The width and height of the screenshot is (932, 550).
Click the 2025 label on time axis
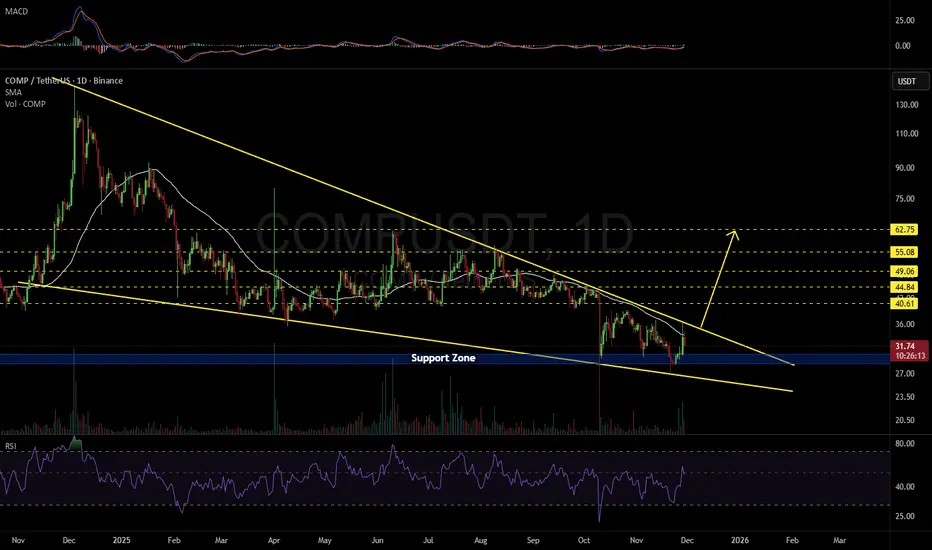pos(121,540)
